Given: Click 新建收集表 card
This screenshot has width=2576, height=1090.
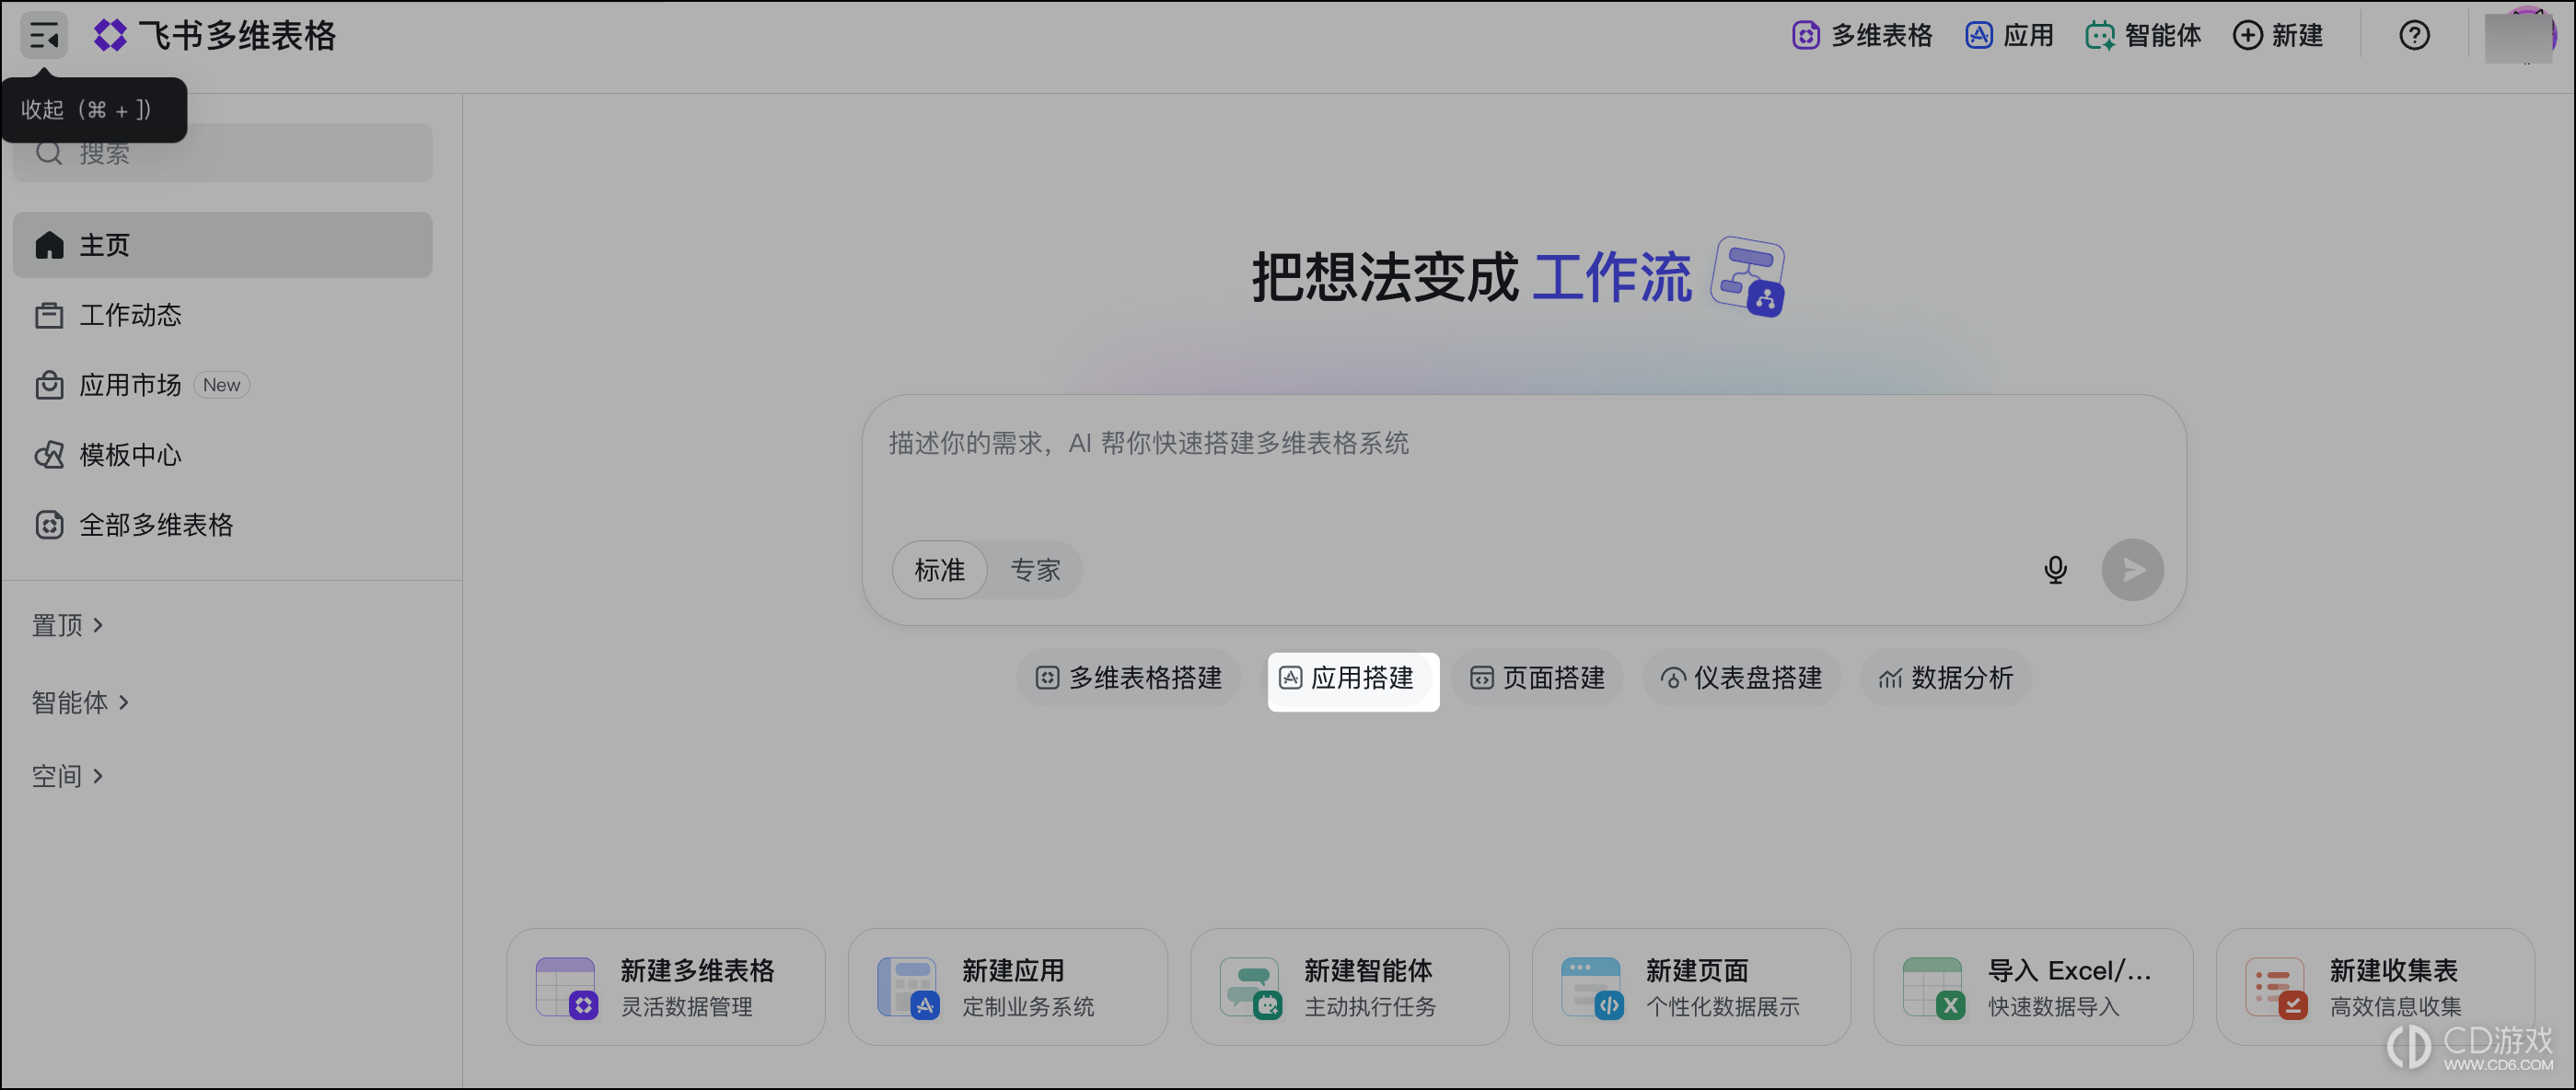Looking at the screenshot, I should (2376, 987).
